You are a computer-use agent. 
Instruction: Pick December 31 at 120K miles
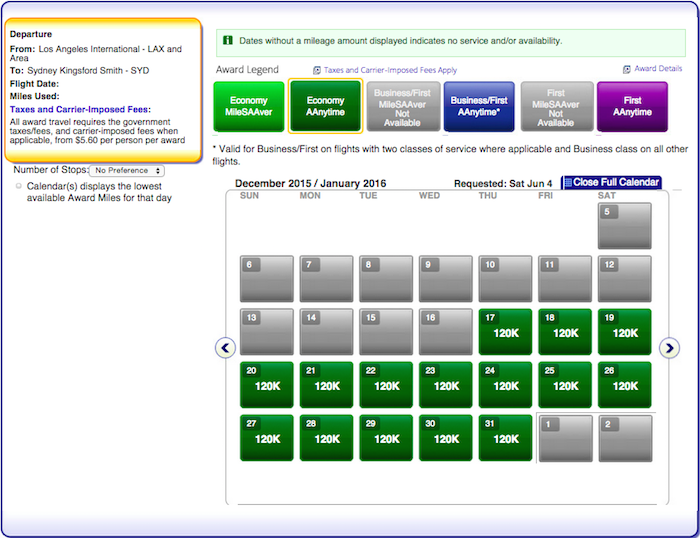tap(505, 438)
